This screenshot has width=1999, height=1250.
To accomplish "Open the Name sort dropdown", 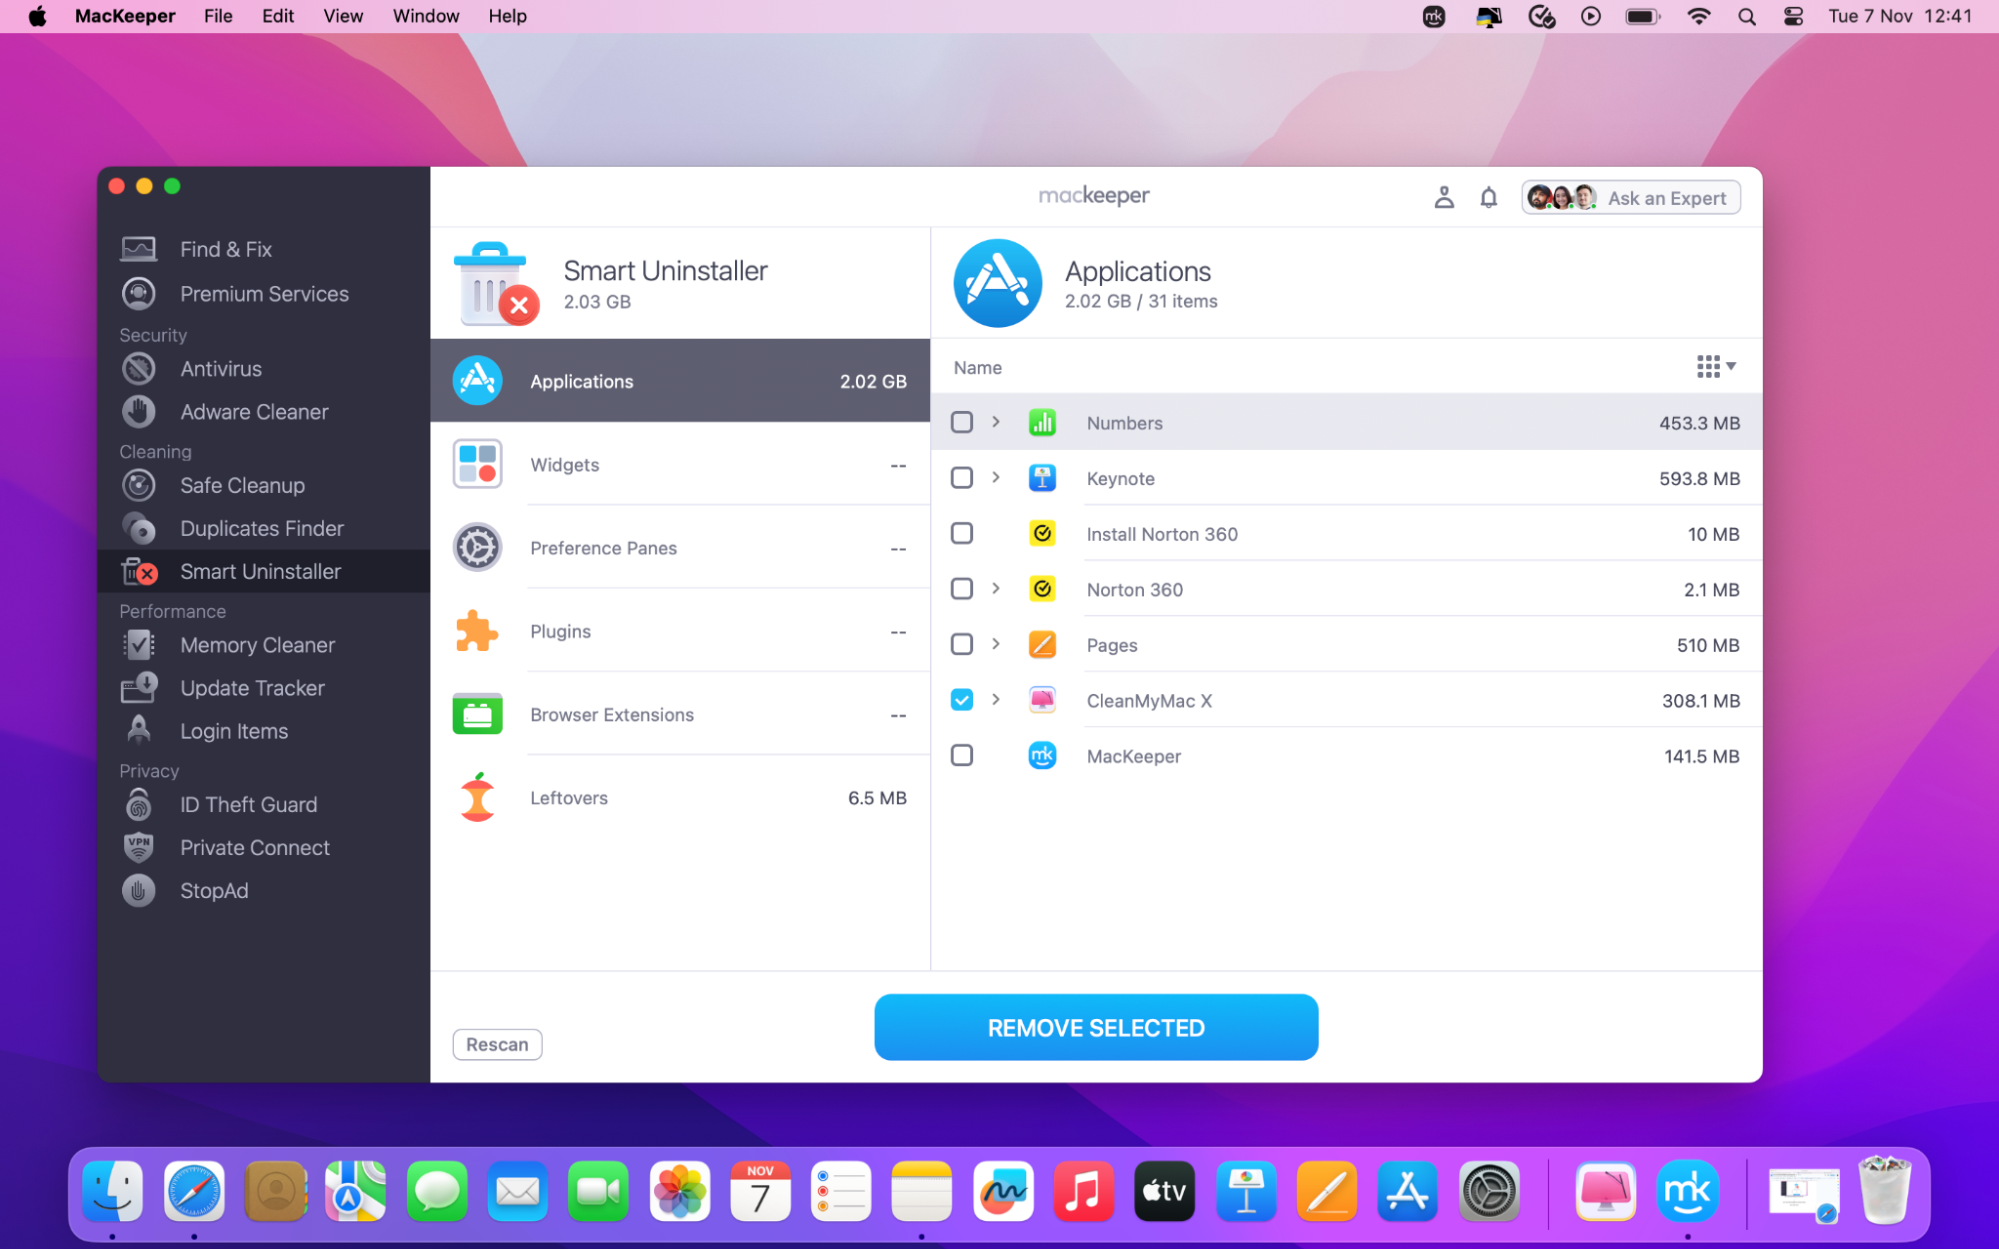I will 1715,366.
